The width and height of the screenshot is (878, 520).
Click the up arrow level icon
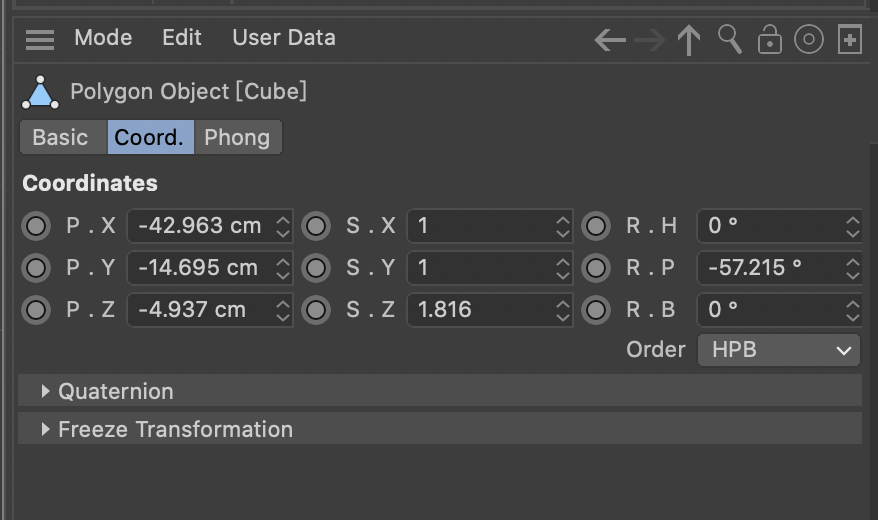click(x=688, y=40)
